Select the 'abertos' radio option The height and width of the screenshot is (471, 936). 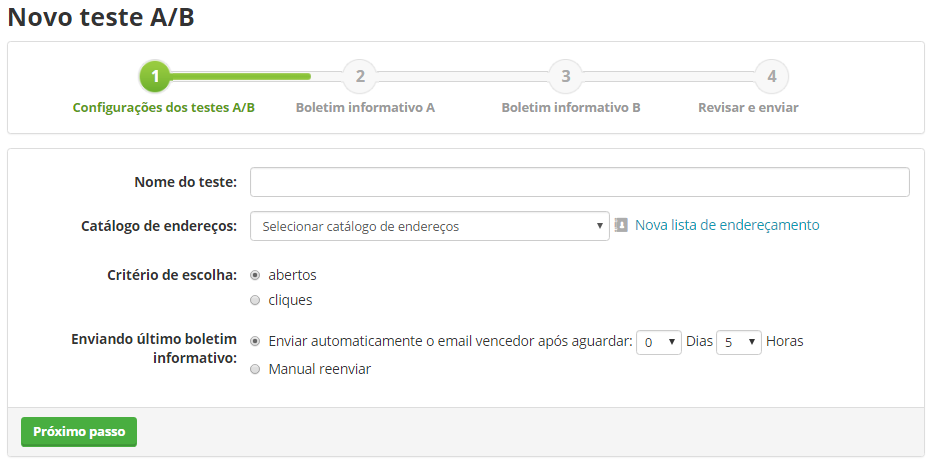(x=255, y=275)
